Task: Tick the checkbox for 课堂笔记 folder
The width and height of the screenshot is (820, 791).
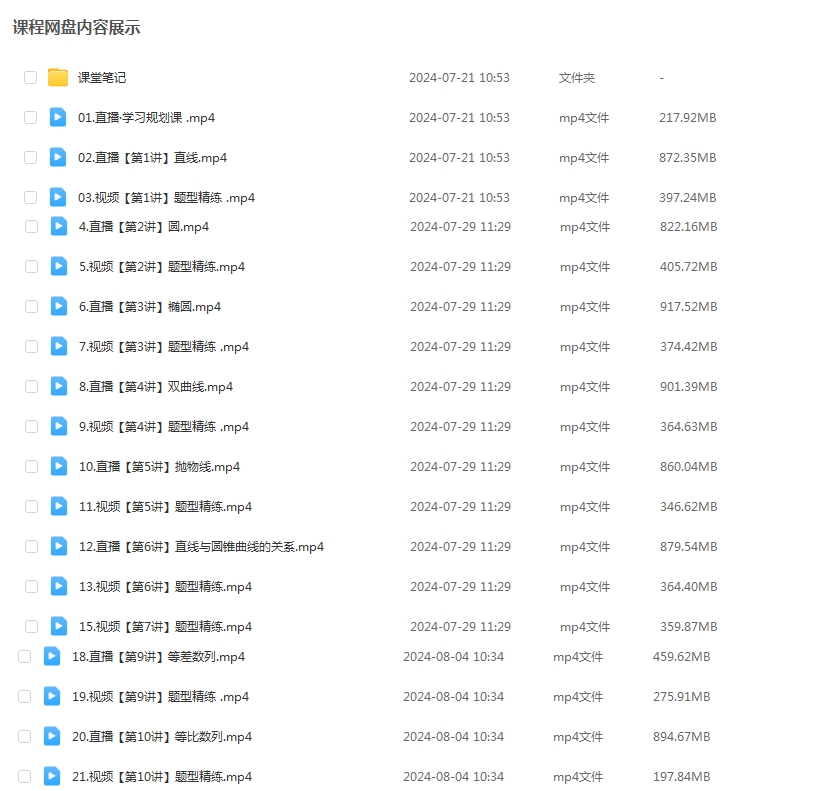Action: pos(30,78)
